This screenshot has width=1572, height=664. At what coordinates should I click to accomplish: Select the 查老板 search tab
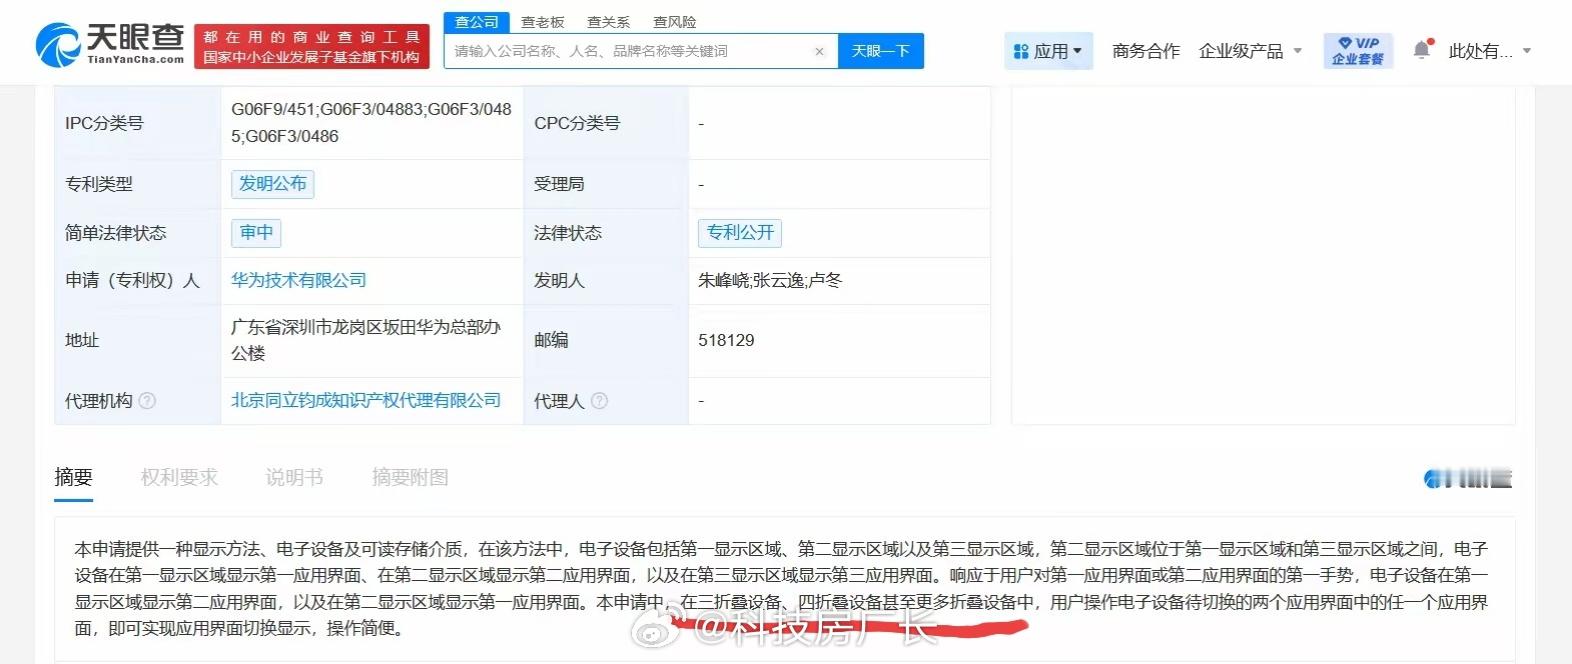tap(543, 22)
